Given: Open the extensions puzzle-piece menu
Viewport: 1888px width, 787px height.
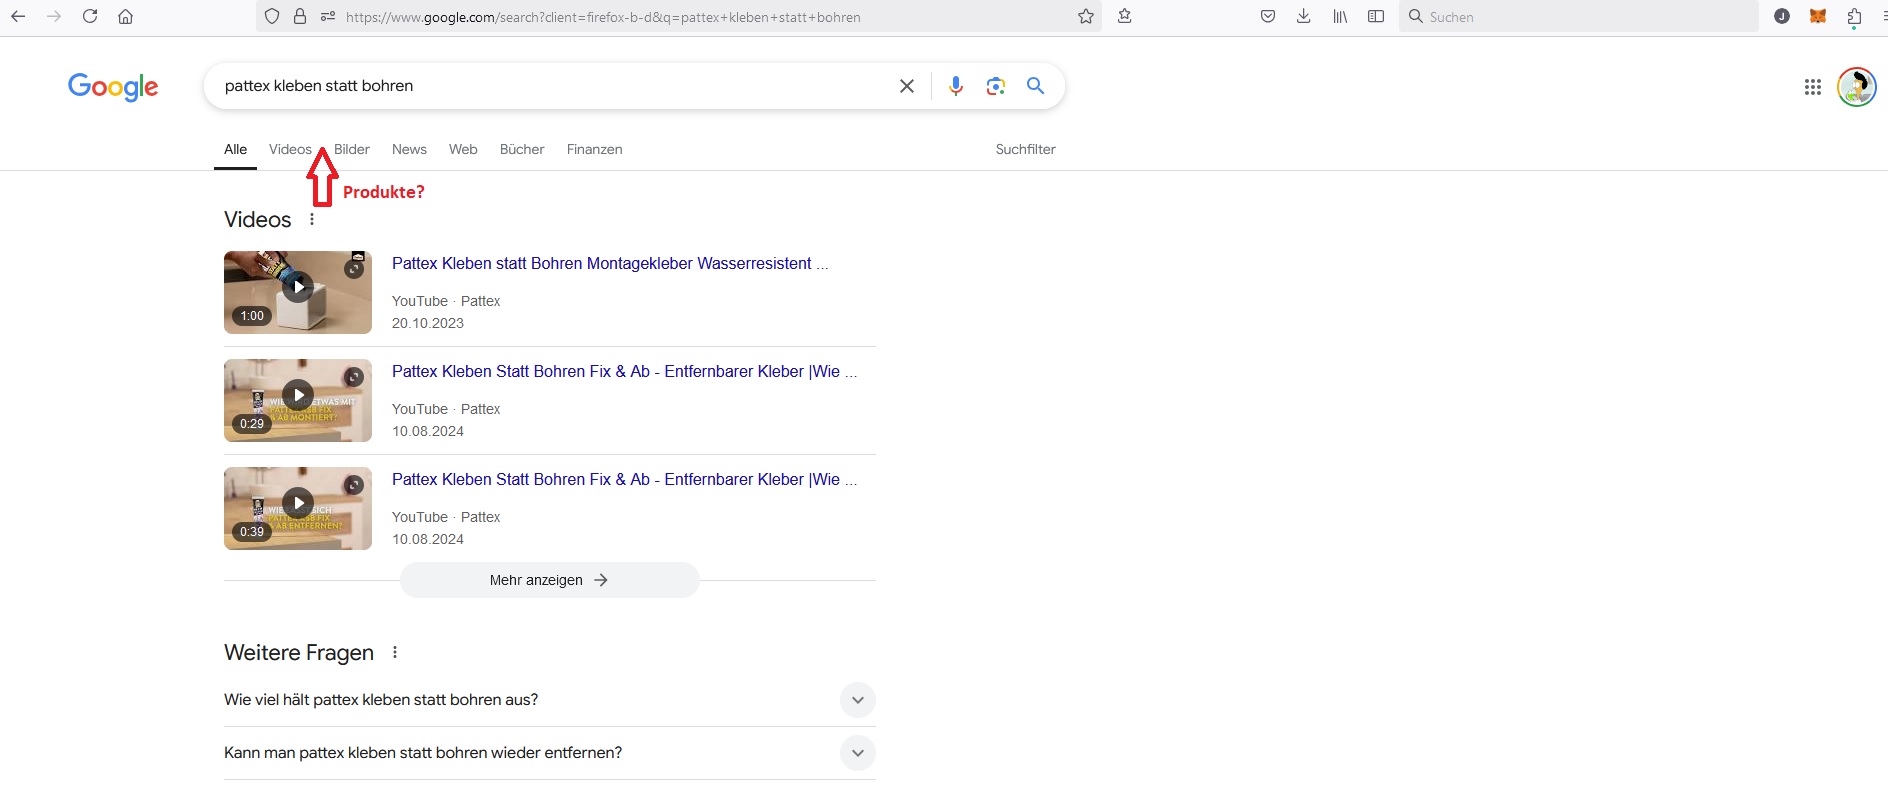Looking at the screenshot, I should click(x=1854, y=16).
